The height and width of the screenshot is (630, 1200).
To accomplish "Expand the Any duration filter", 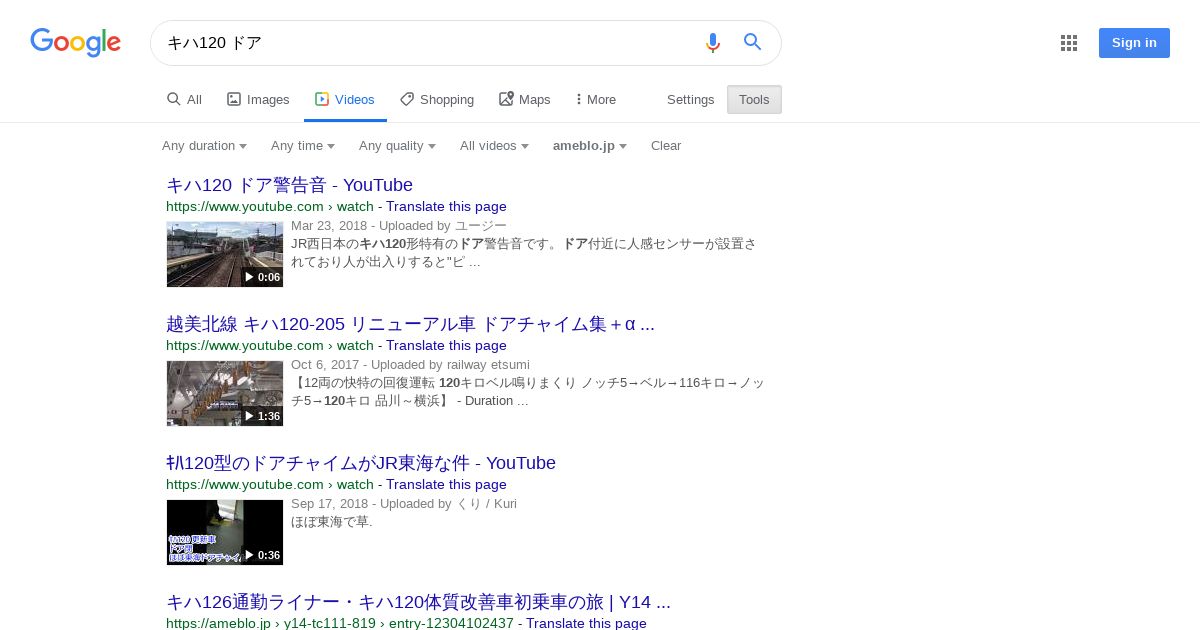I will (204, 146).
